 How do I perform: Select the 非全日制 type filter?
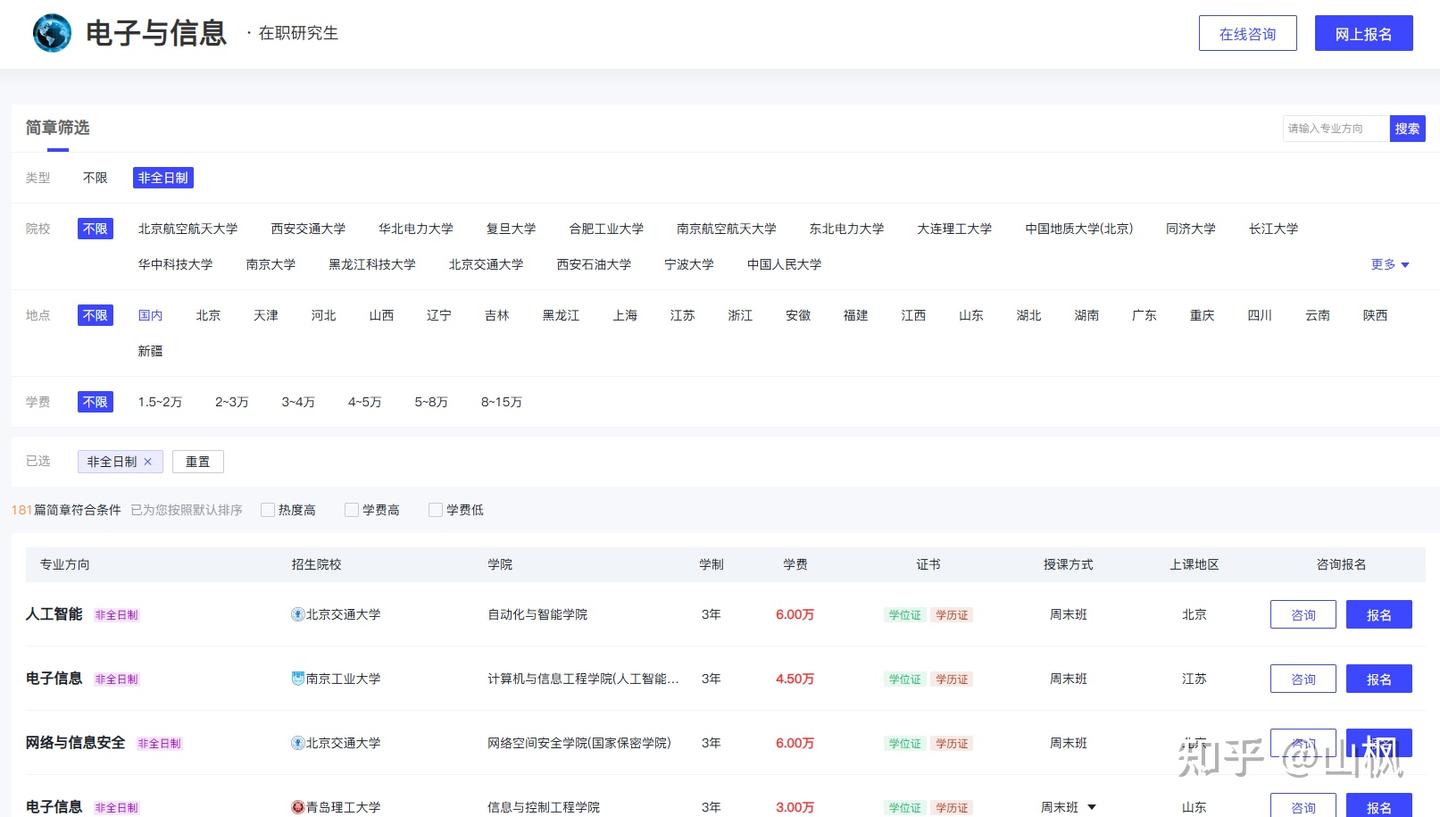point(163,178)
